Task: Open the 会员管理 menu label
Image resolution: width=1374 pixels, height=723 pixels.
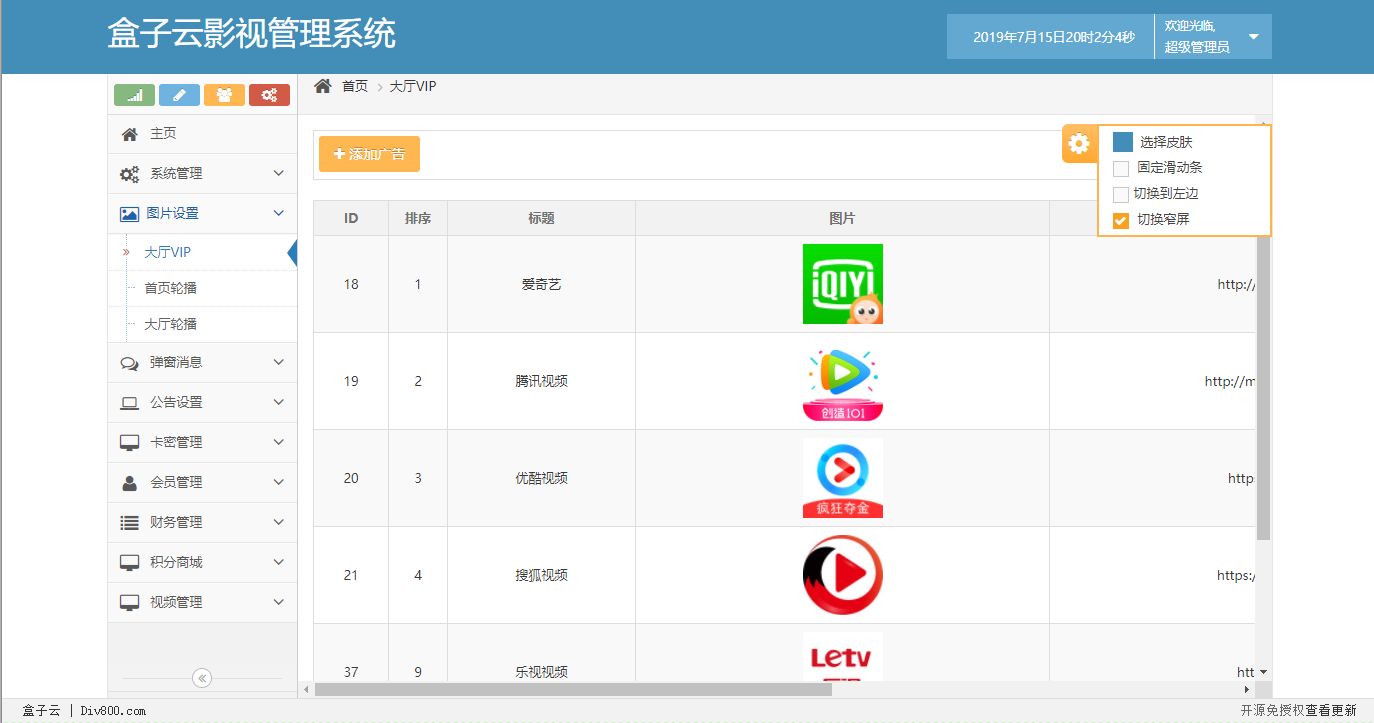Action: (176, 483)
